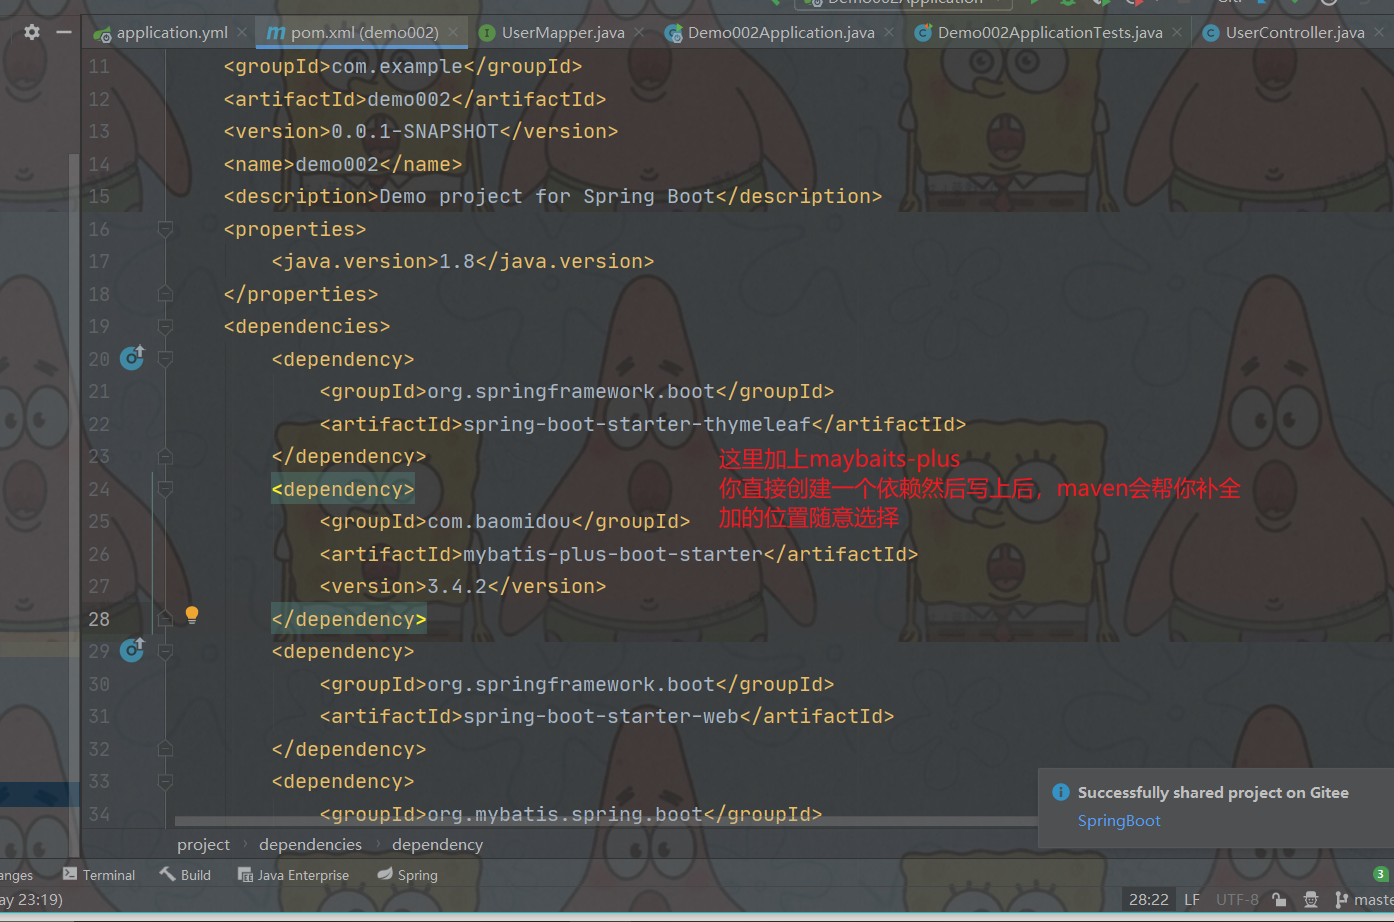Fold the dependency starting at line 33
1394x922 pixels.
(166, 781)
